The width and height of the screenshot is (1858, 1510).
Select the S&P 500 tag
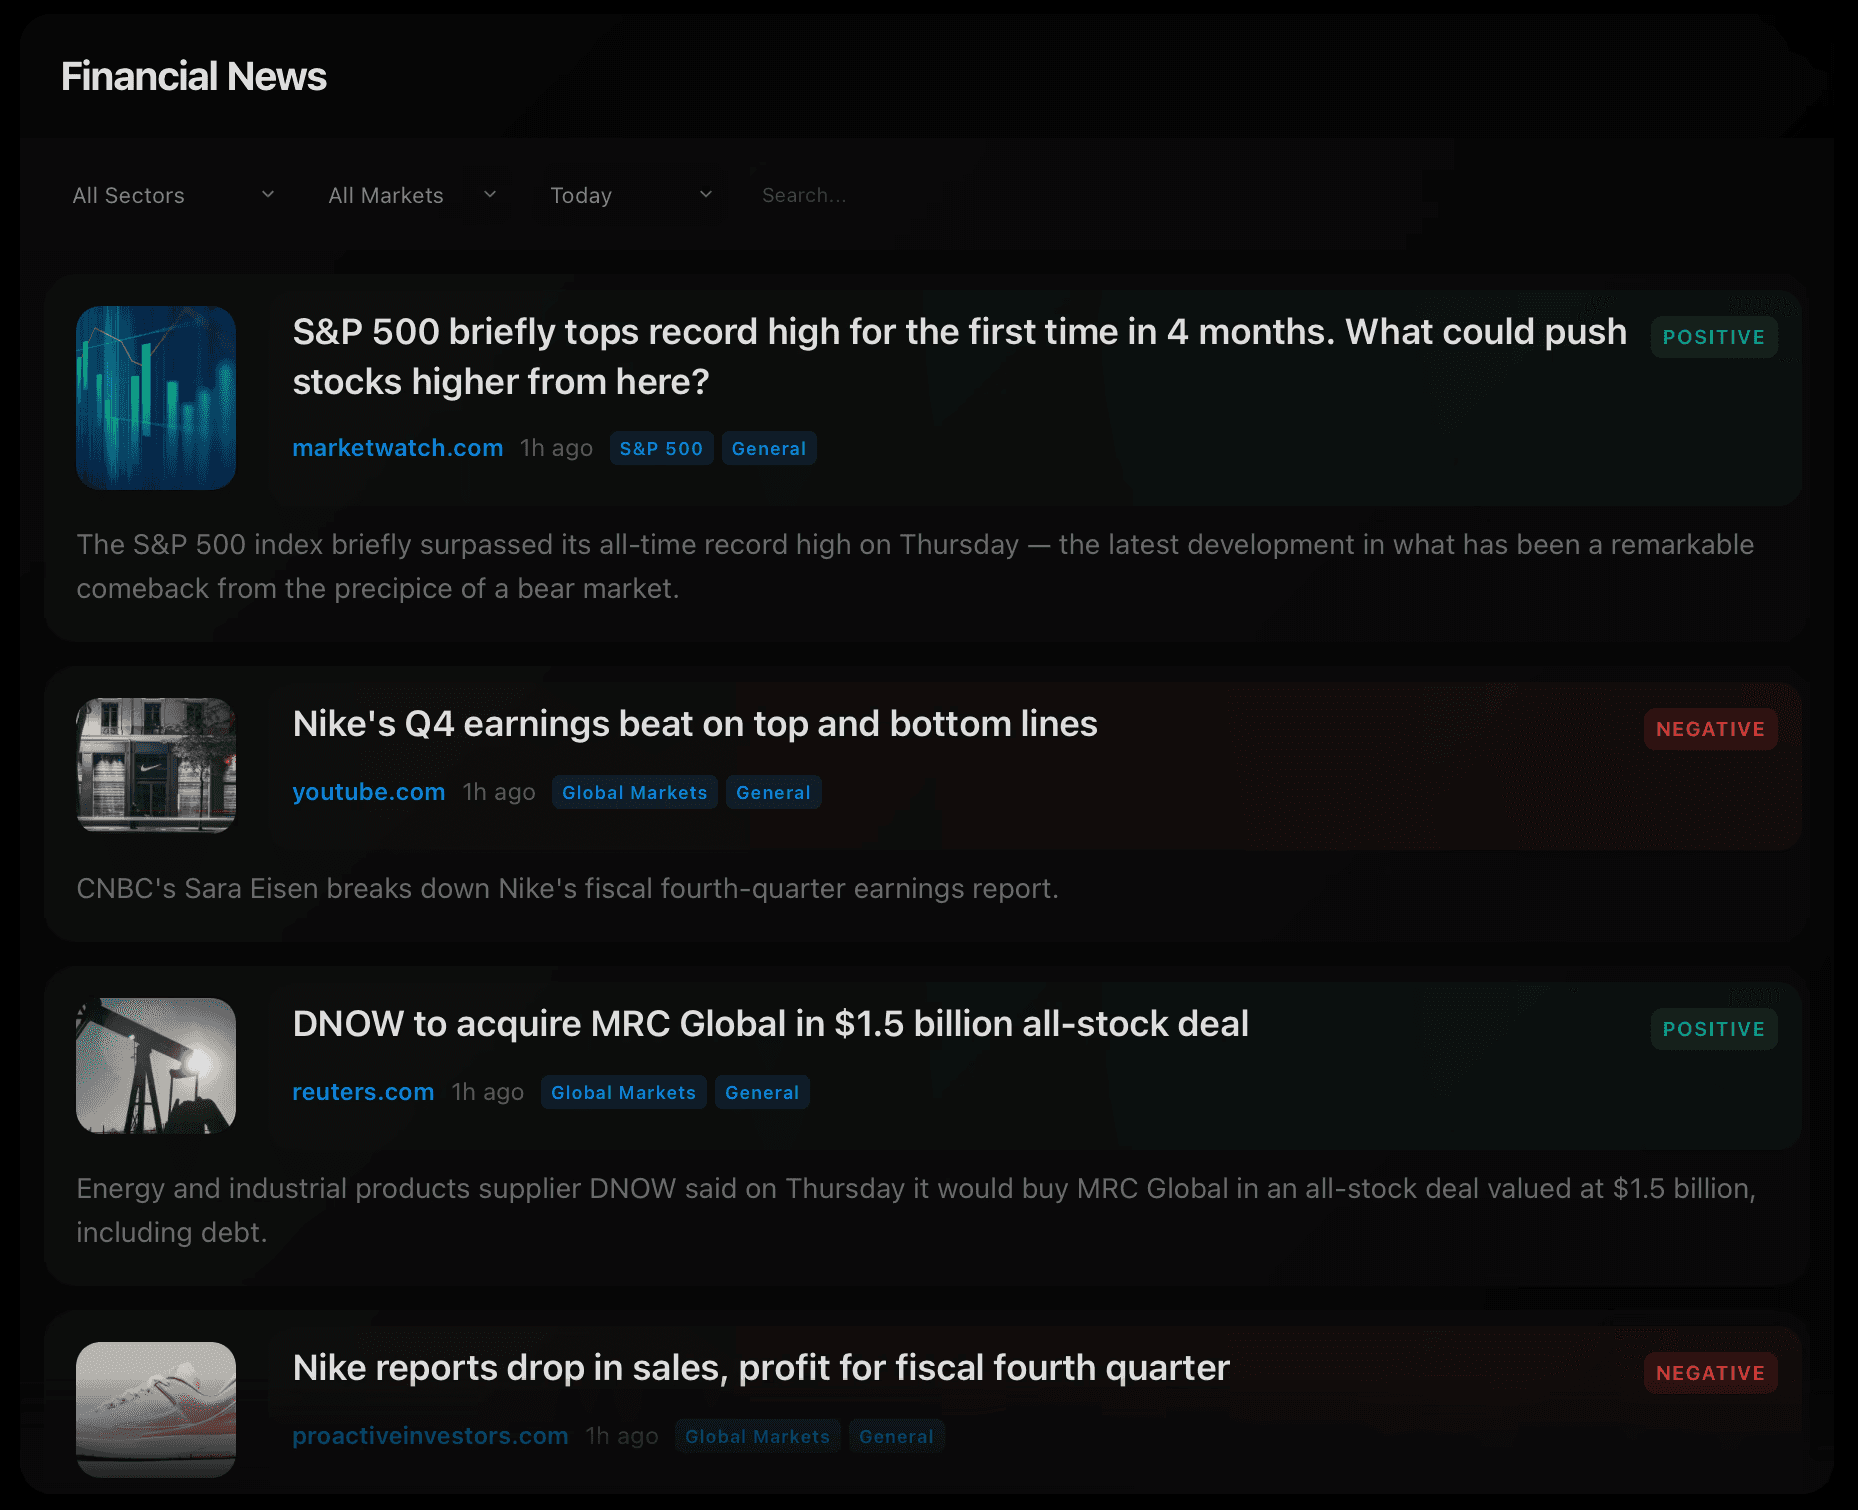[x=661, y=448]
